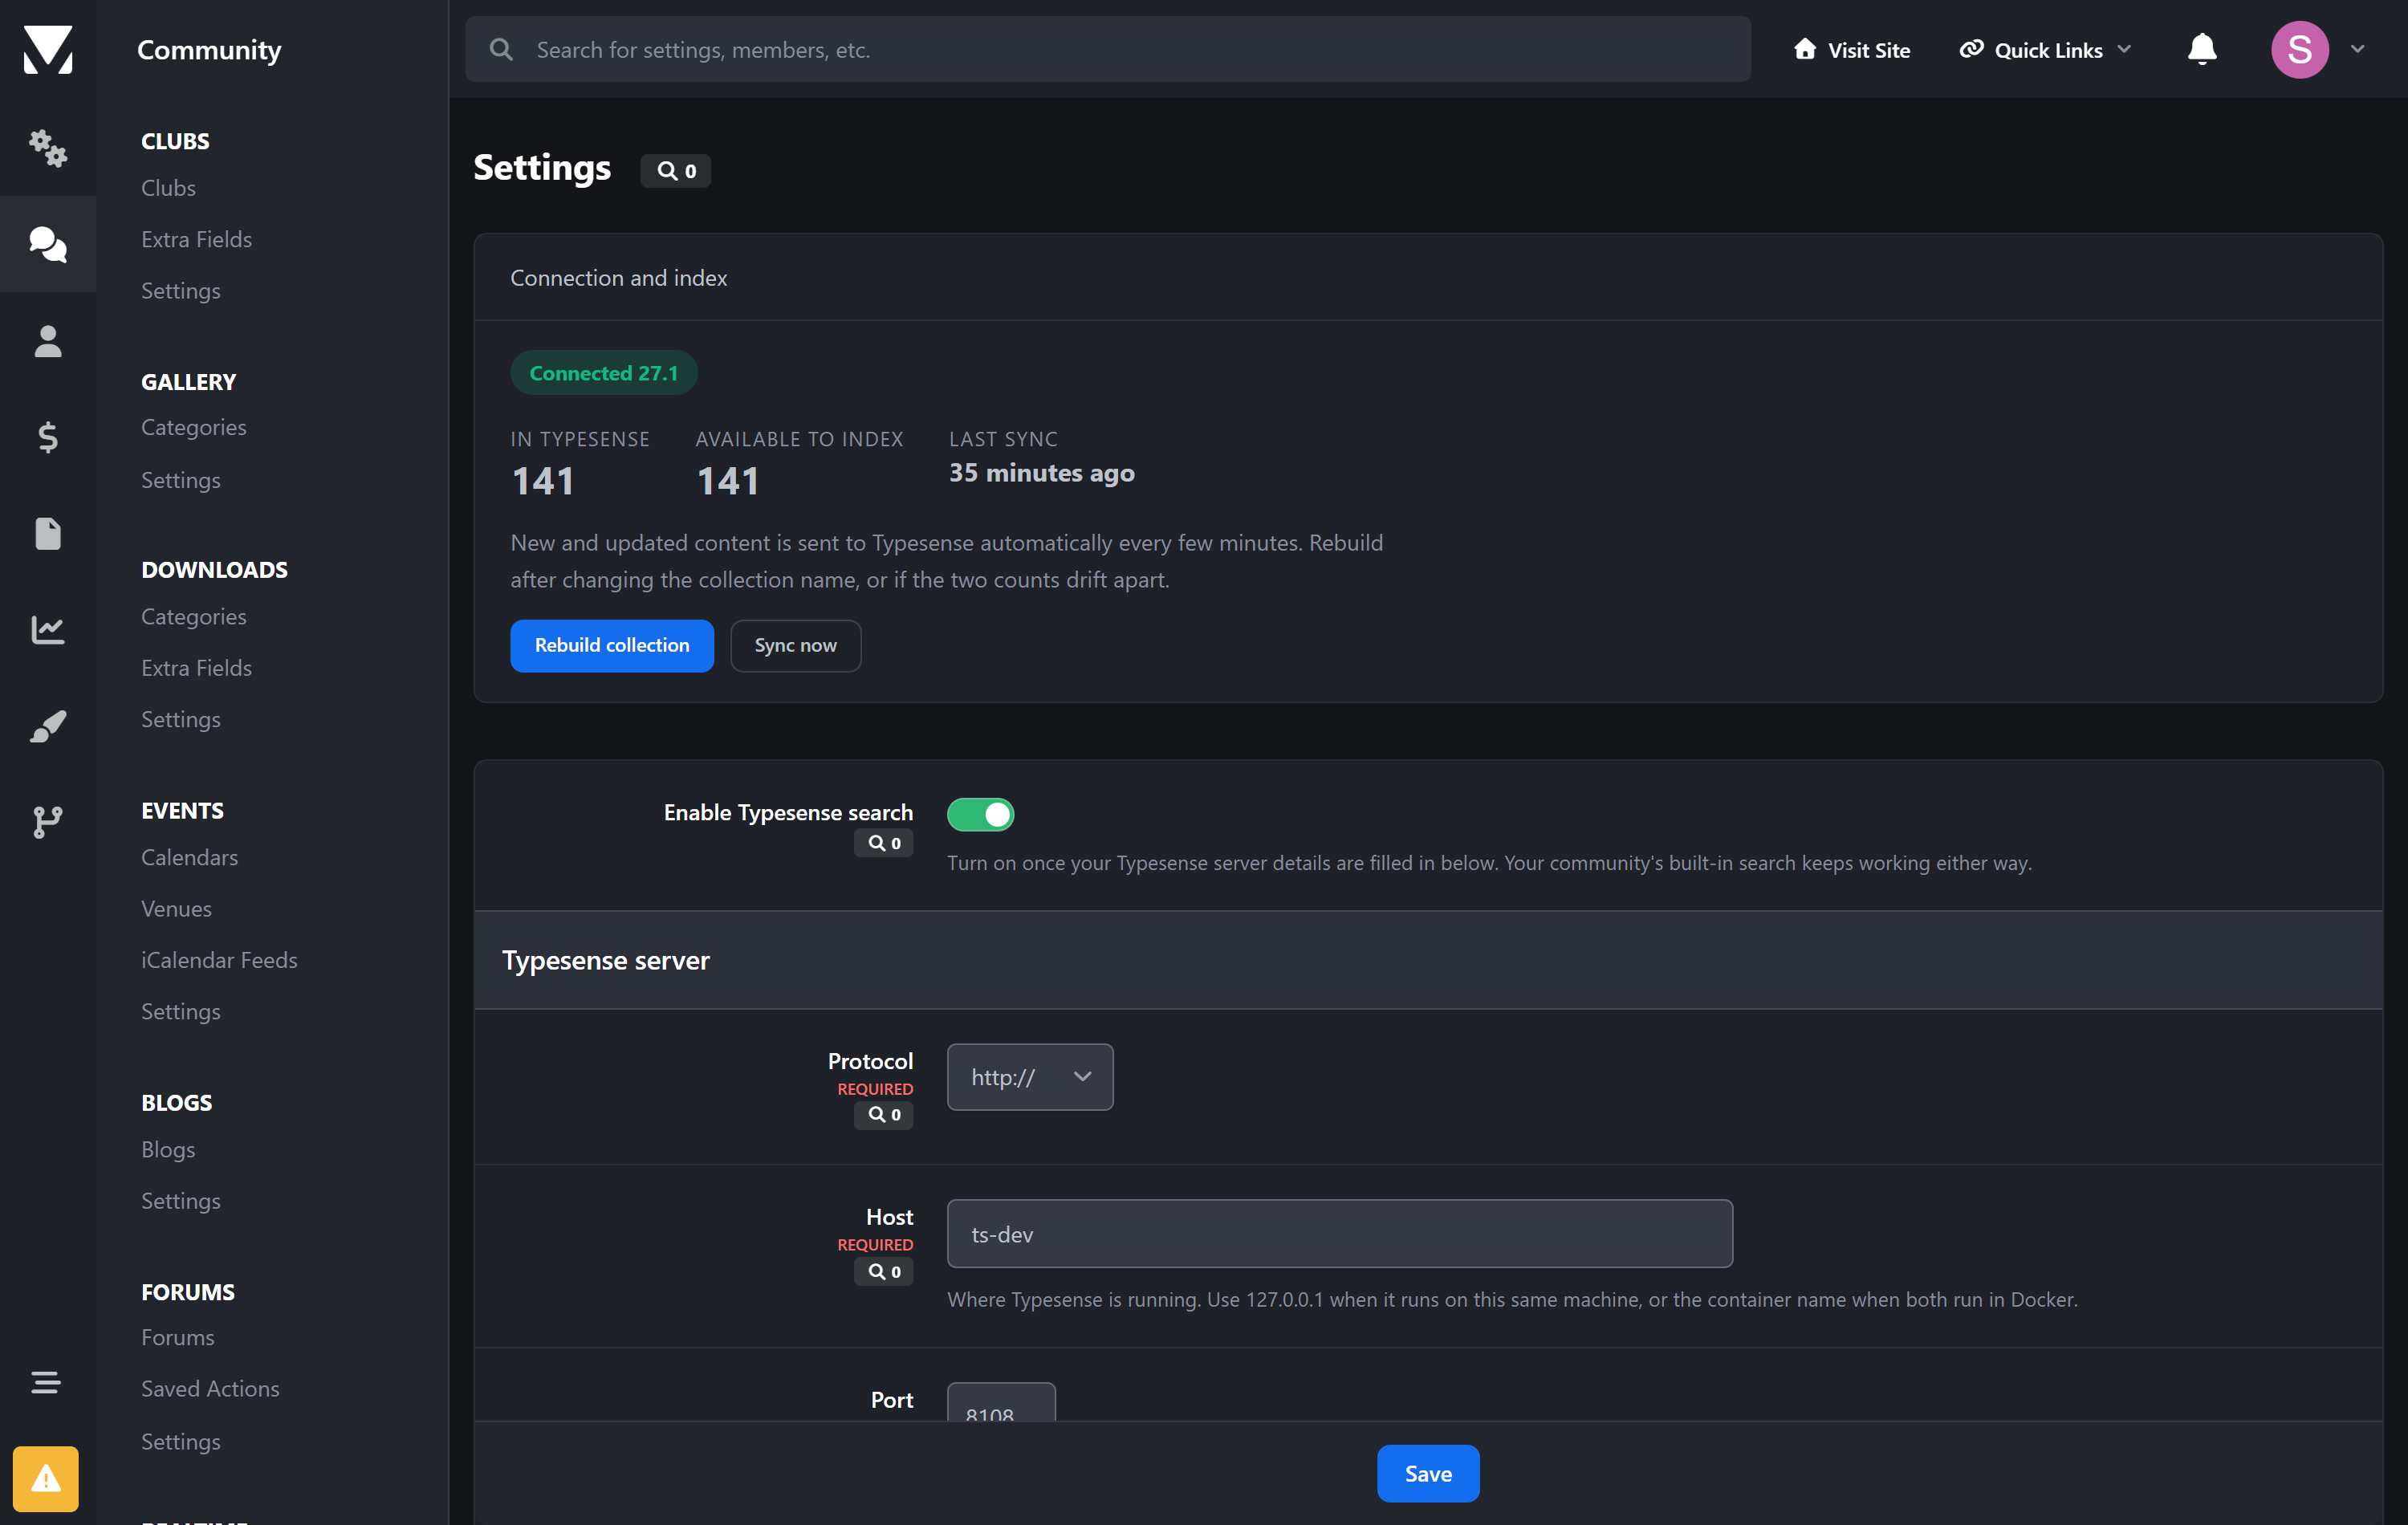The image size is (2408, 1525).
Task: Open the Community chat bubbles icon
Action: coord(48,244)
